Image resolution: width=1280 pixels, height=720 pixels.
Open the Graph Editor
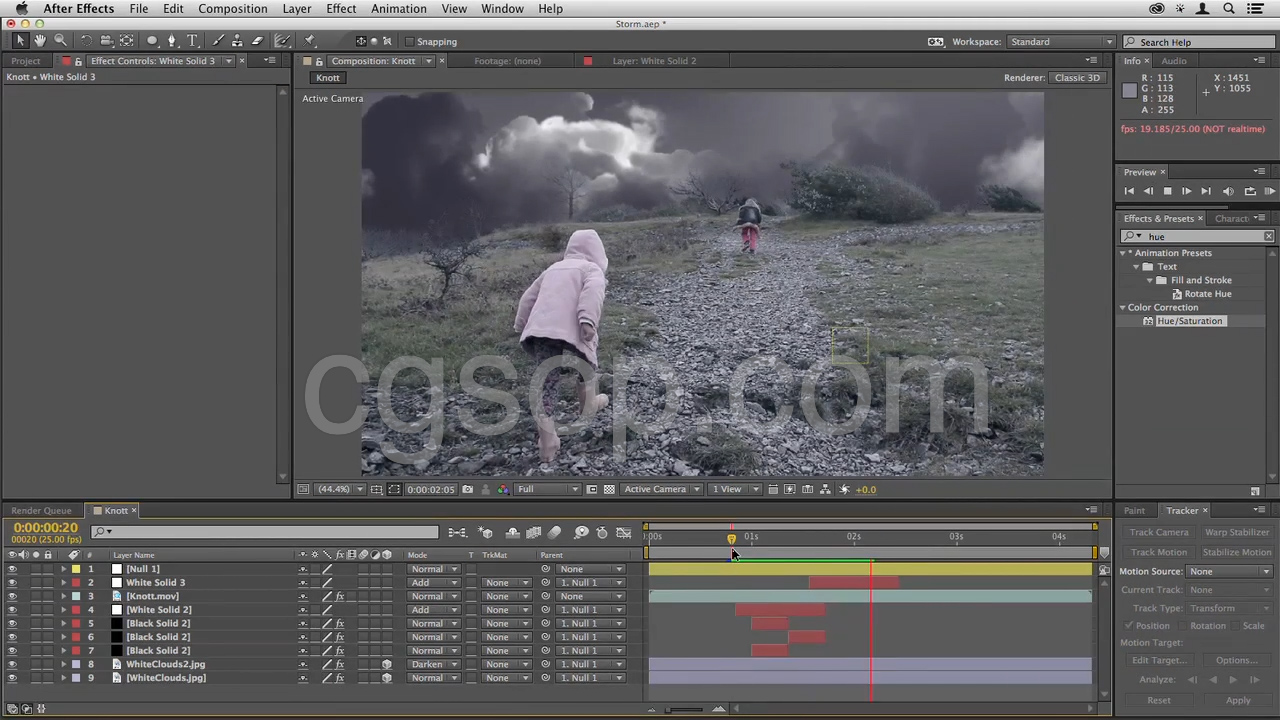624,533
